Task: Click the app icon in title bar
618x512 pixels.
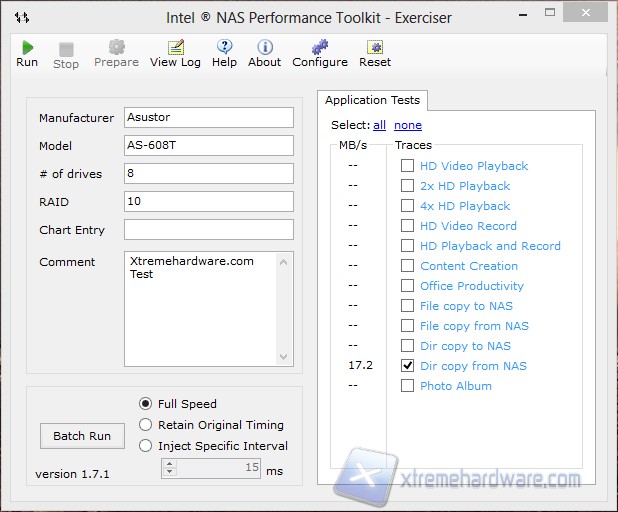Action: [x=22, y=18]
